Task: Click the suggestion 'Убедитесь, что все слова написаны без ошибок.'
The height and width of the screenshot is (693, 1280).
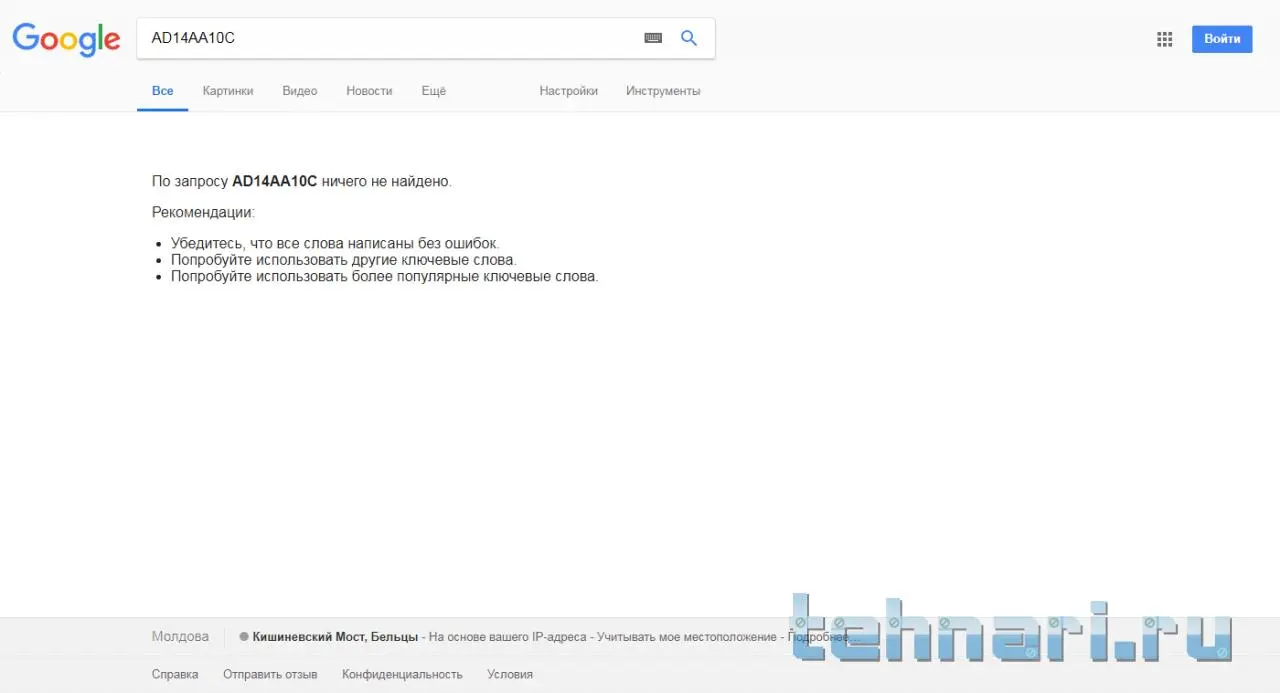Action: pyautogui.click(x=335, y=243)
